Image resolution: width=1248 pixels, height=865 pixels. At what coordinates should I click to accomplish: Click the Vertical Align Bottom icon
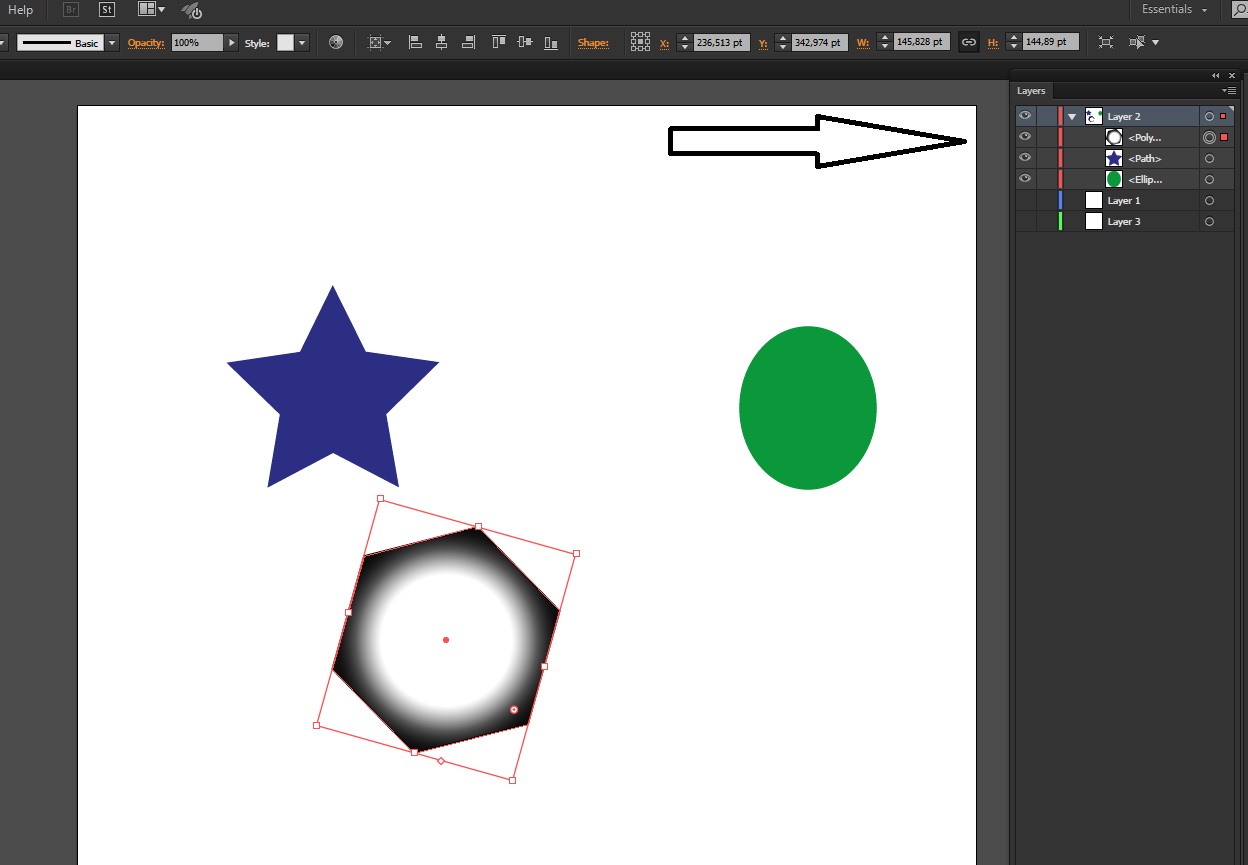[x=551, y=43]
